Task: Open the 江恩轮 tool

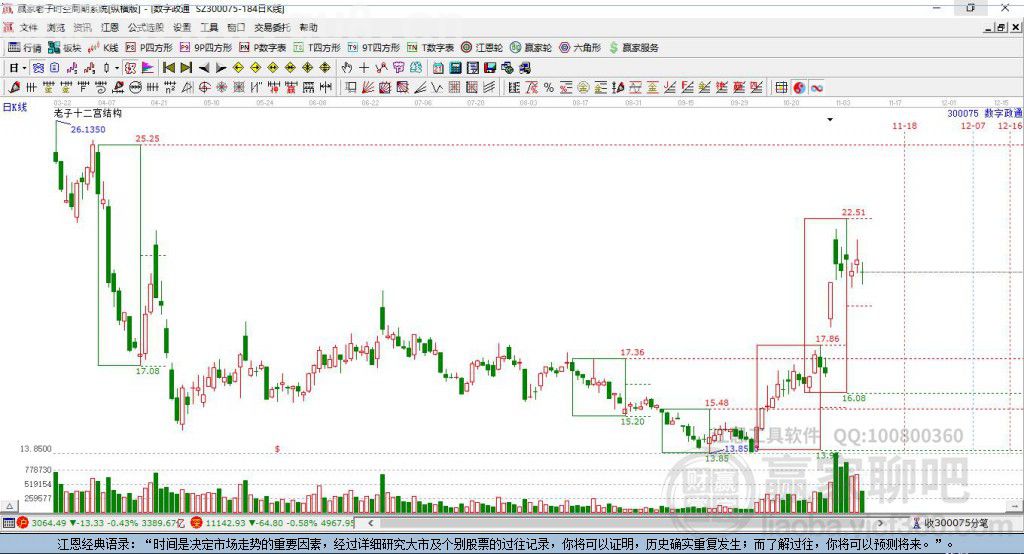Action: coord(482,48)
